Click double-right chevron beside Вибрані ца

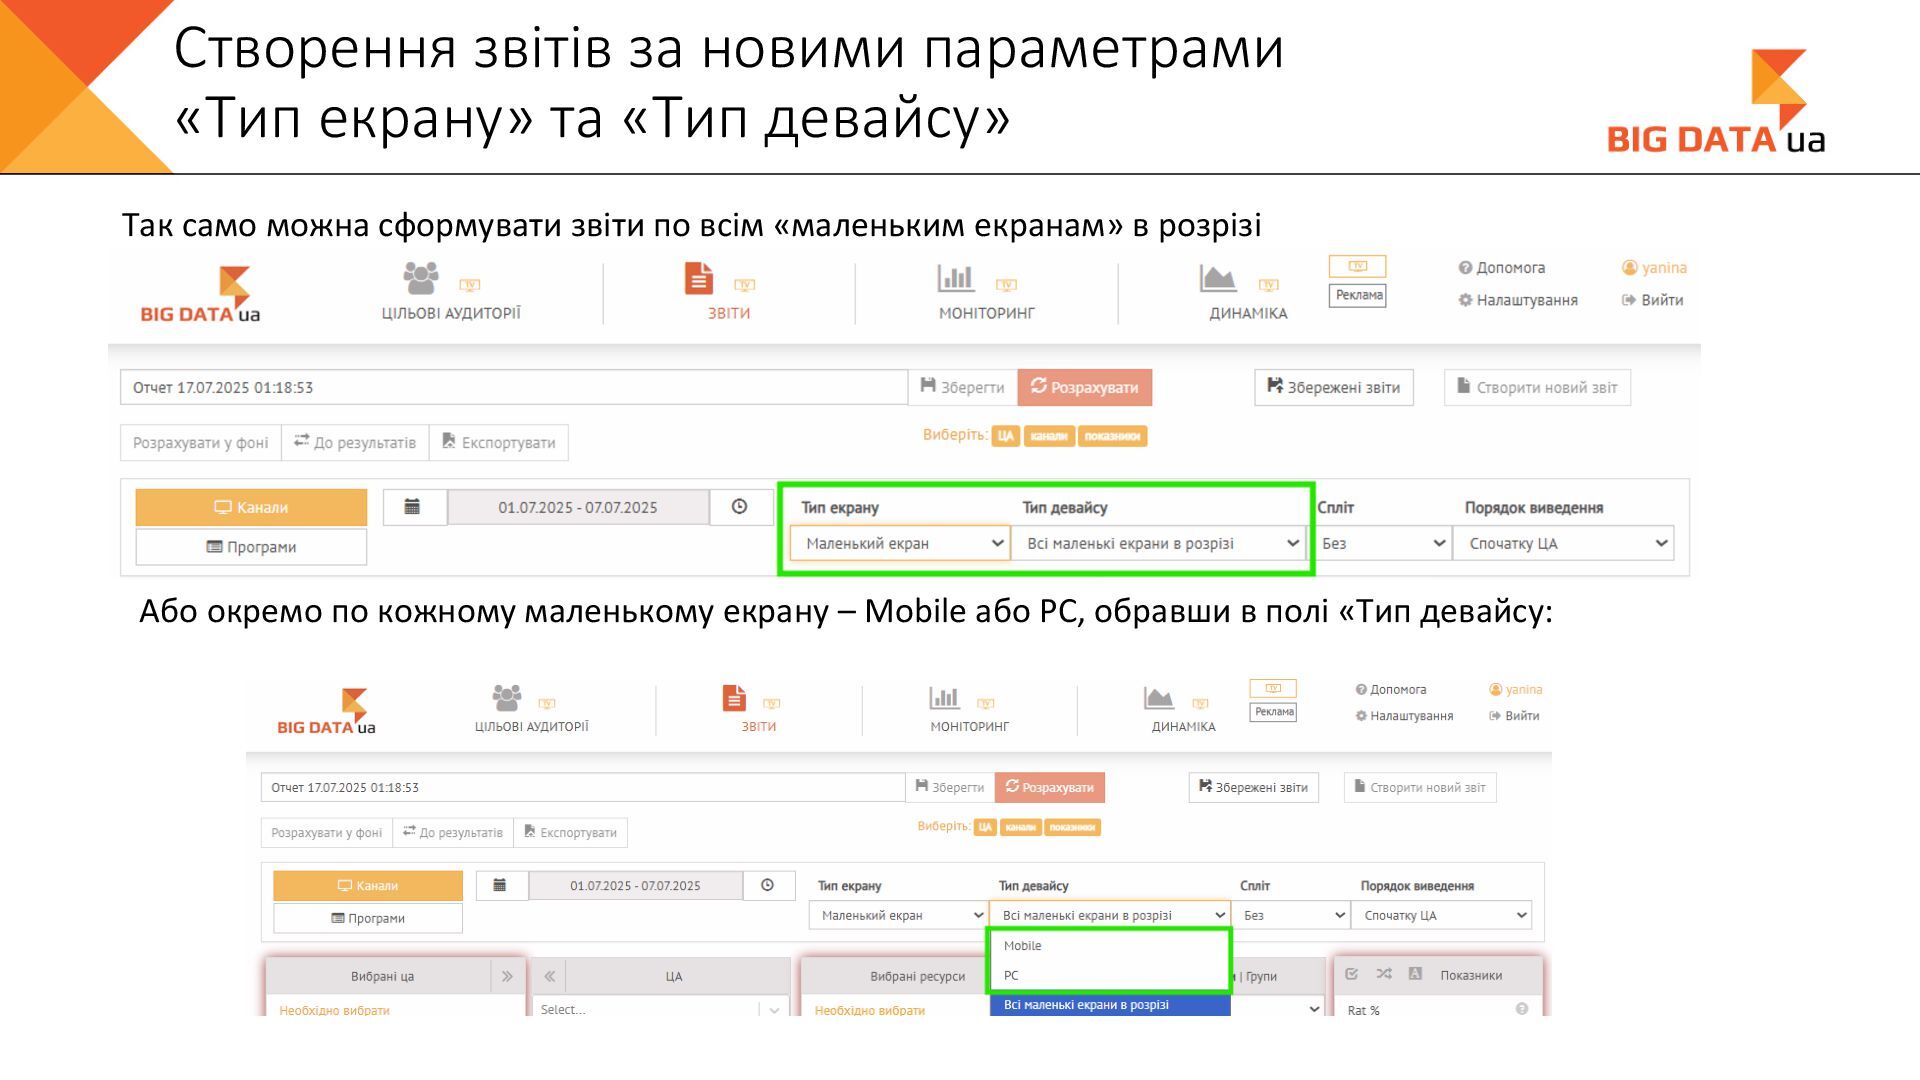point(507,976)
